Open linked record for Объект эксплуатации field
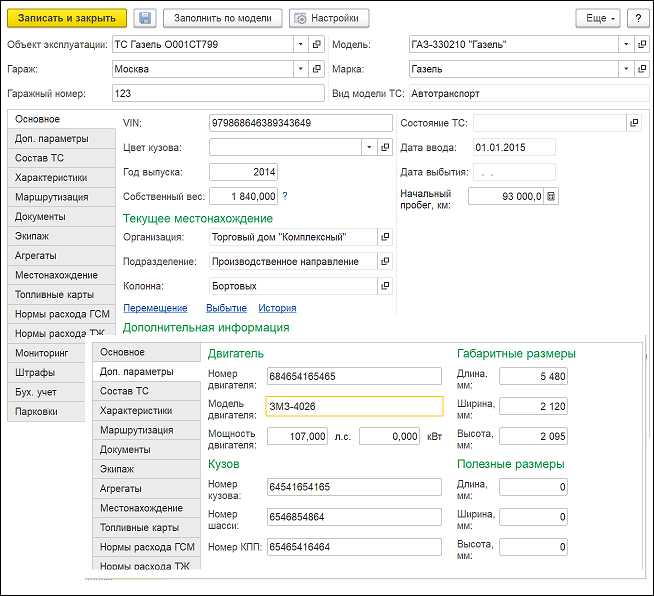Image resolution: width=654 pixels, height=596 pixels. point(317,44)
